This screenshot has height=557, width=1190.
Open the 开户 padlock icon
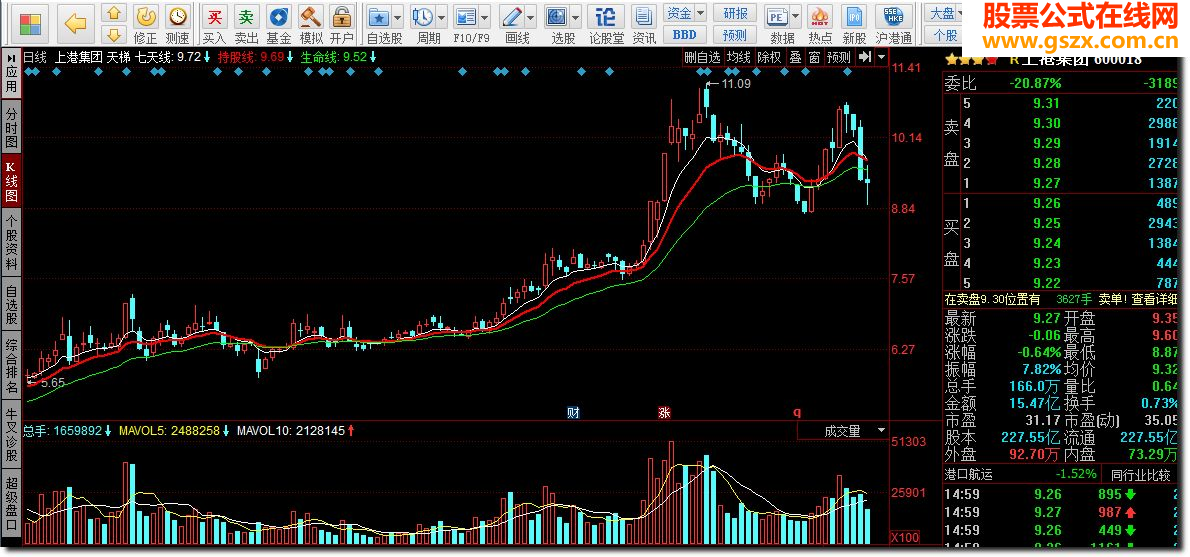pyautogui.click(x=342, y=16)
